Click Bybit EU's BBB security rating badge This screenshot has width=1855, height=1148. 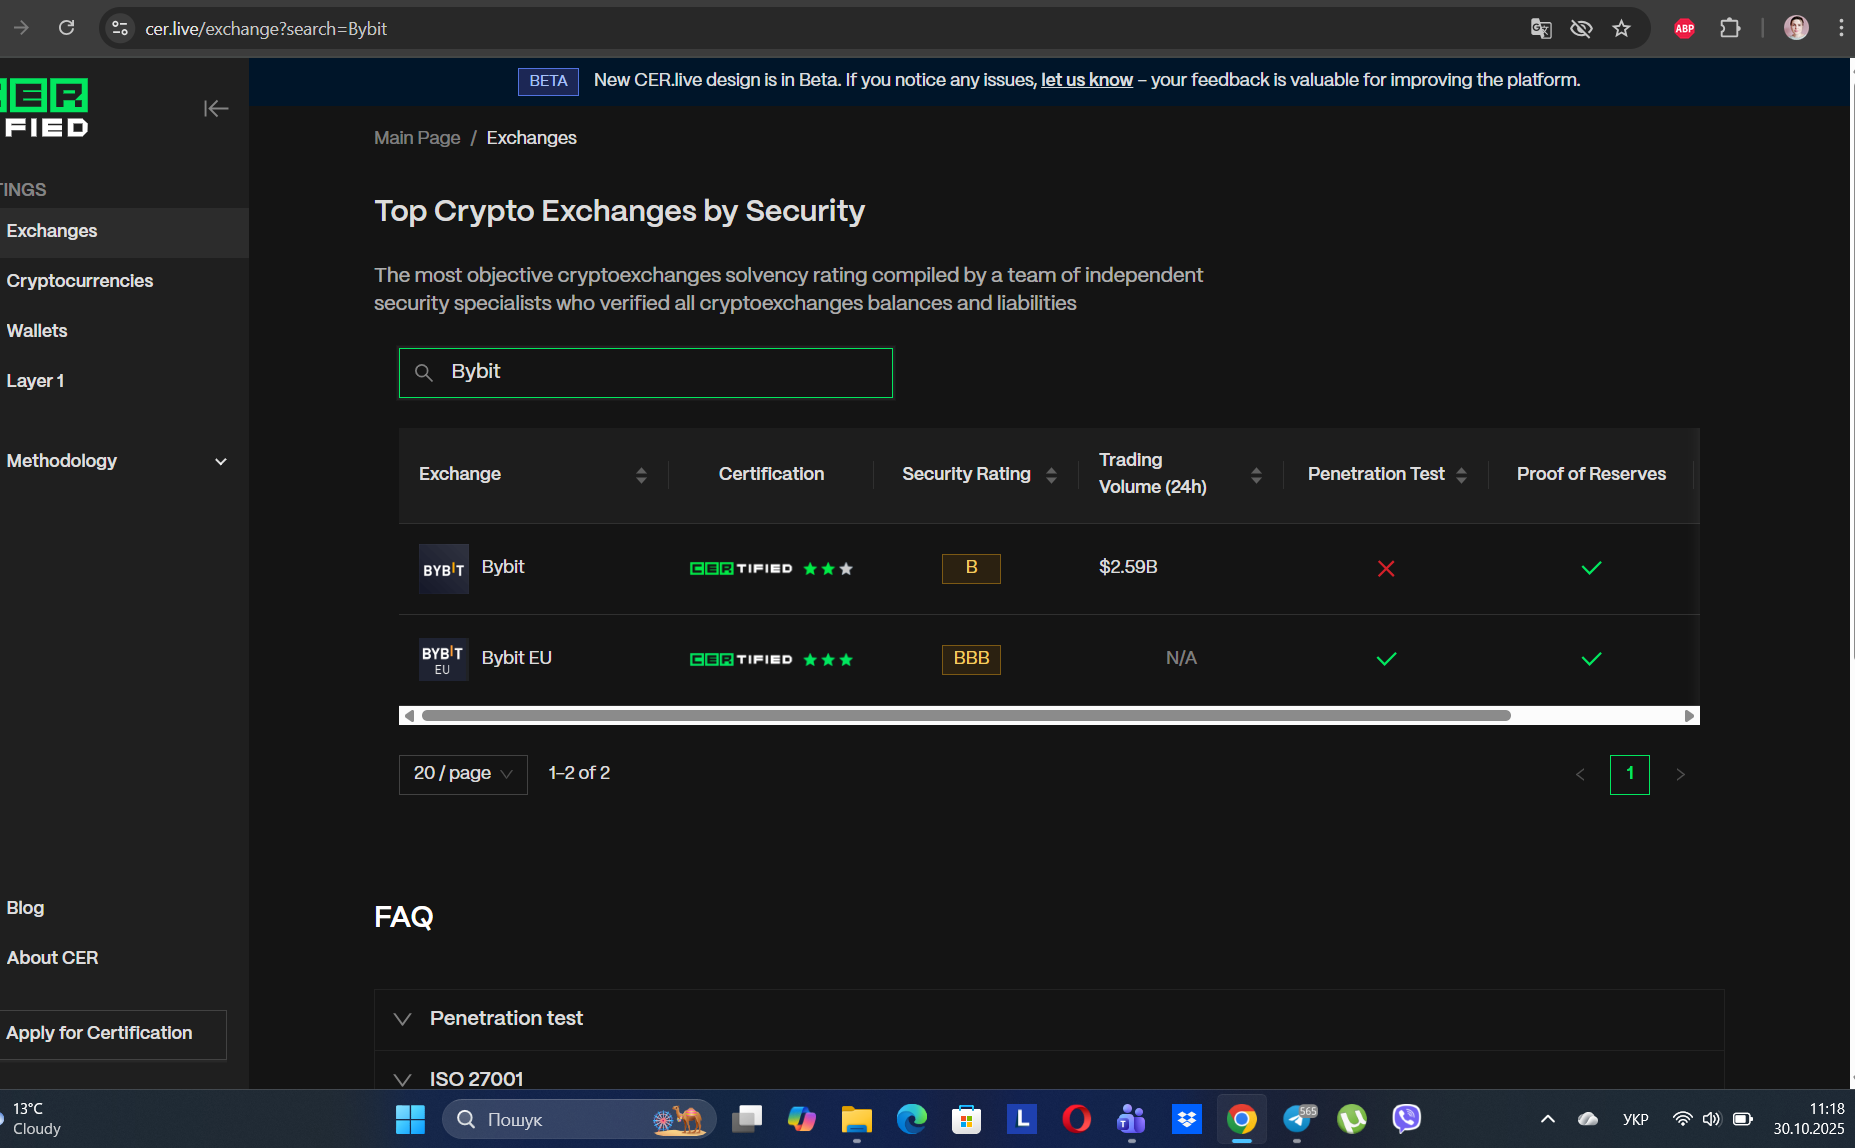971,659
